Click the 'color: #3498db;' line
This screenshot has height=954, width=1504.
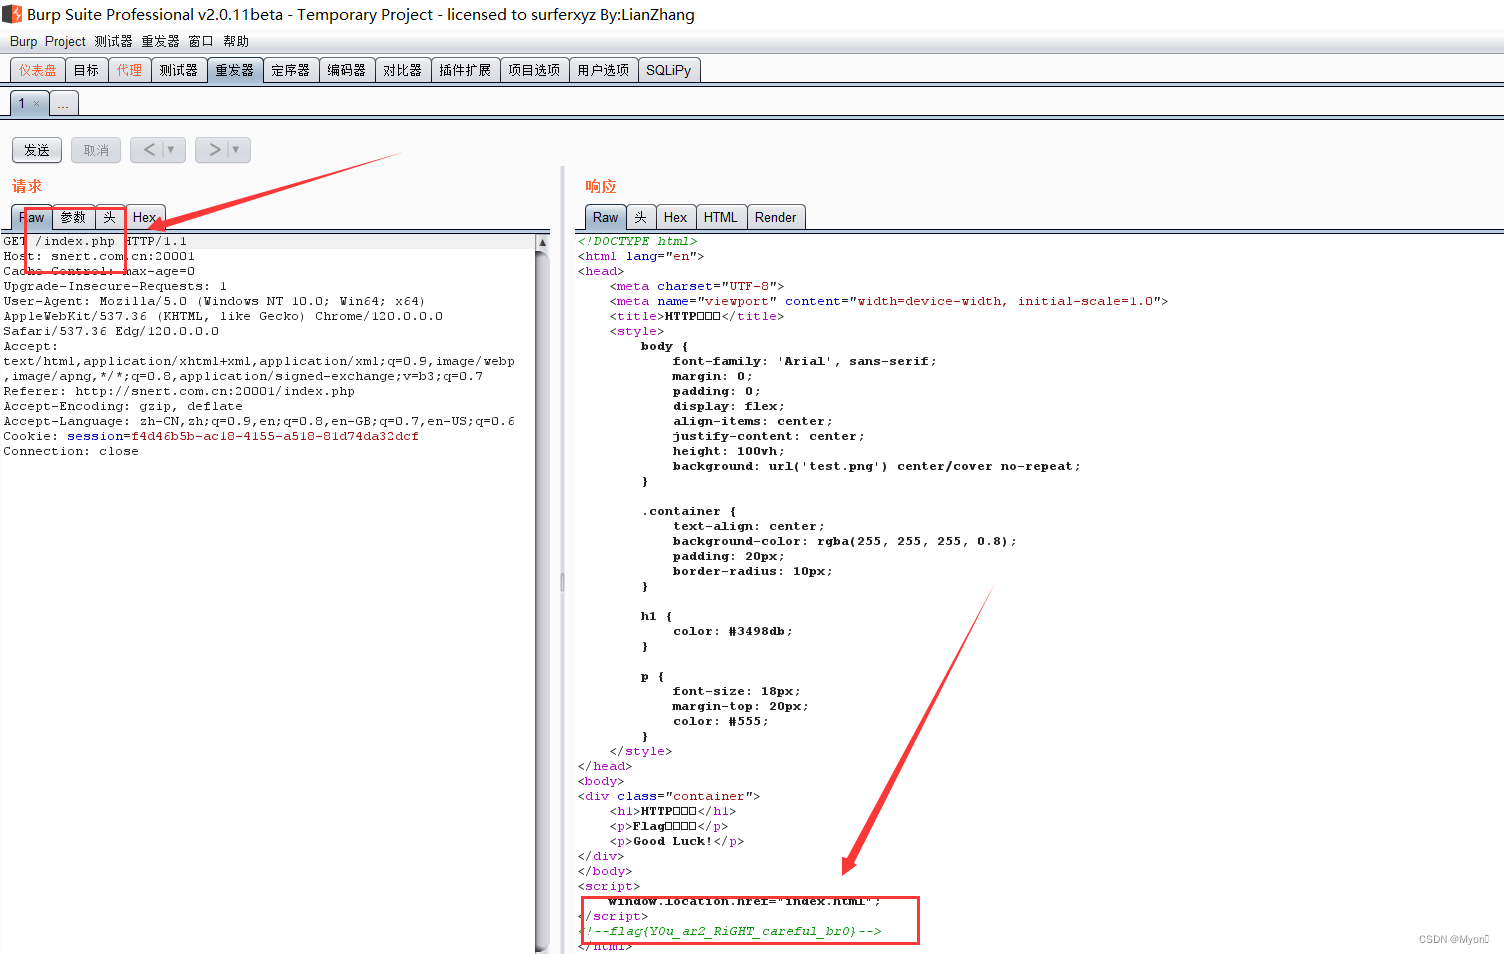tap(733, 631)
